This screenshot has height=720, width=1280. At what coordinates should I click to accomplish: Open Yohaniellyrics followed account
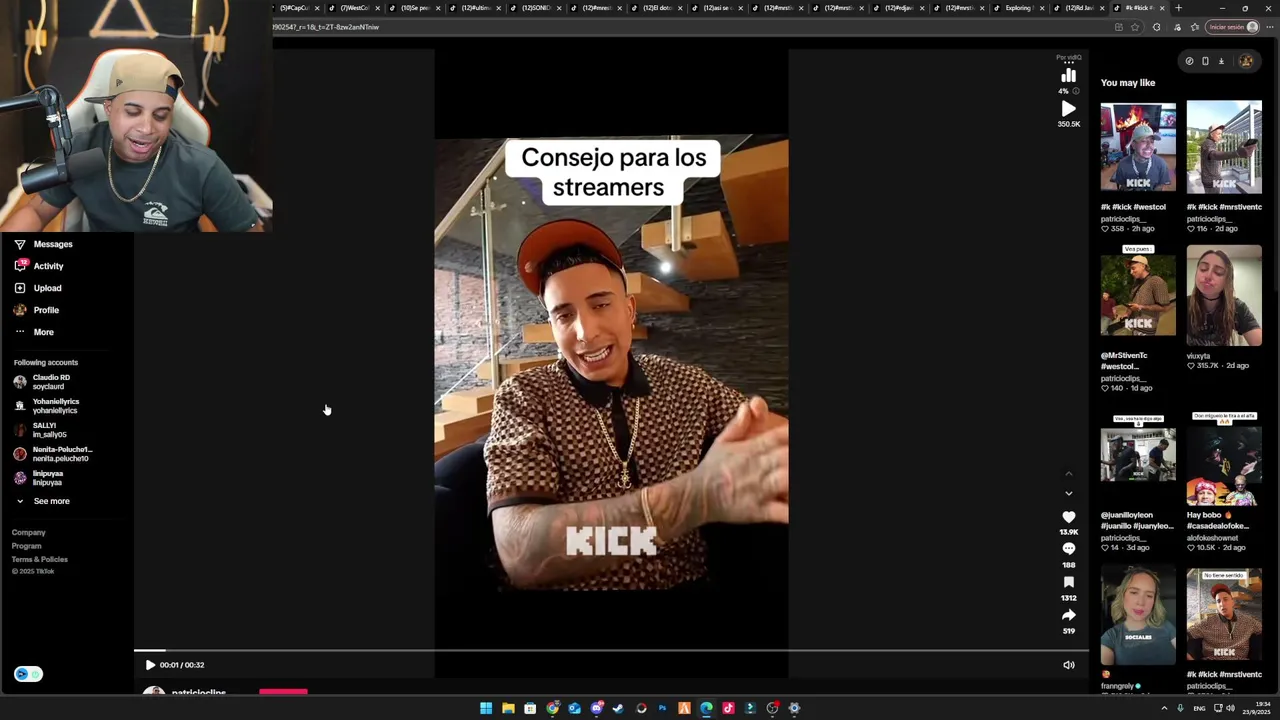pos(46,406)
